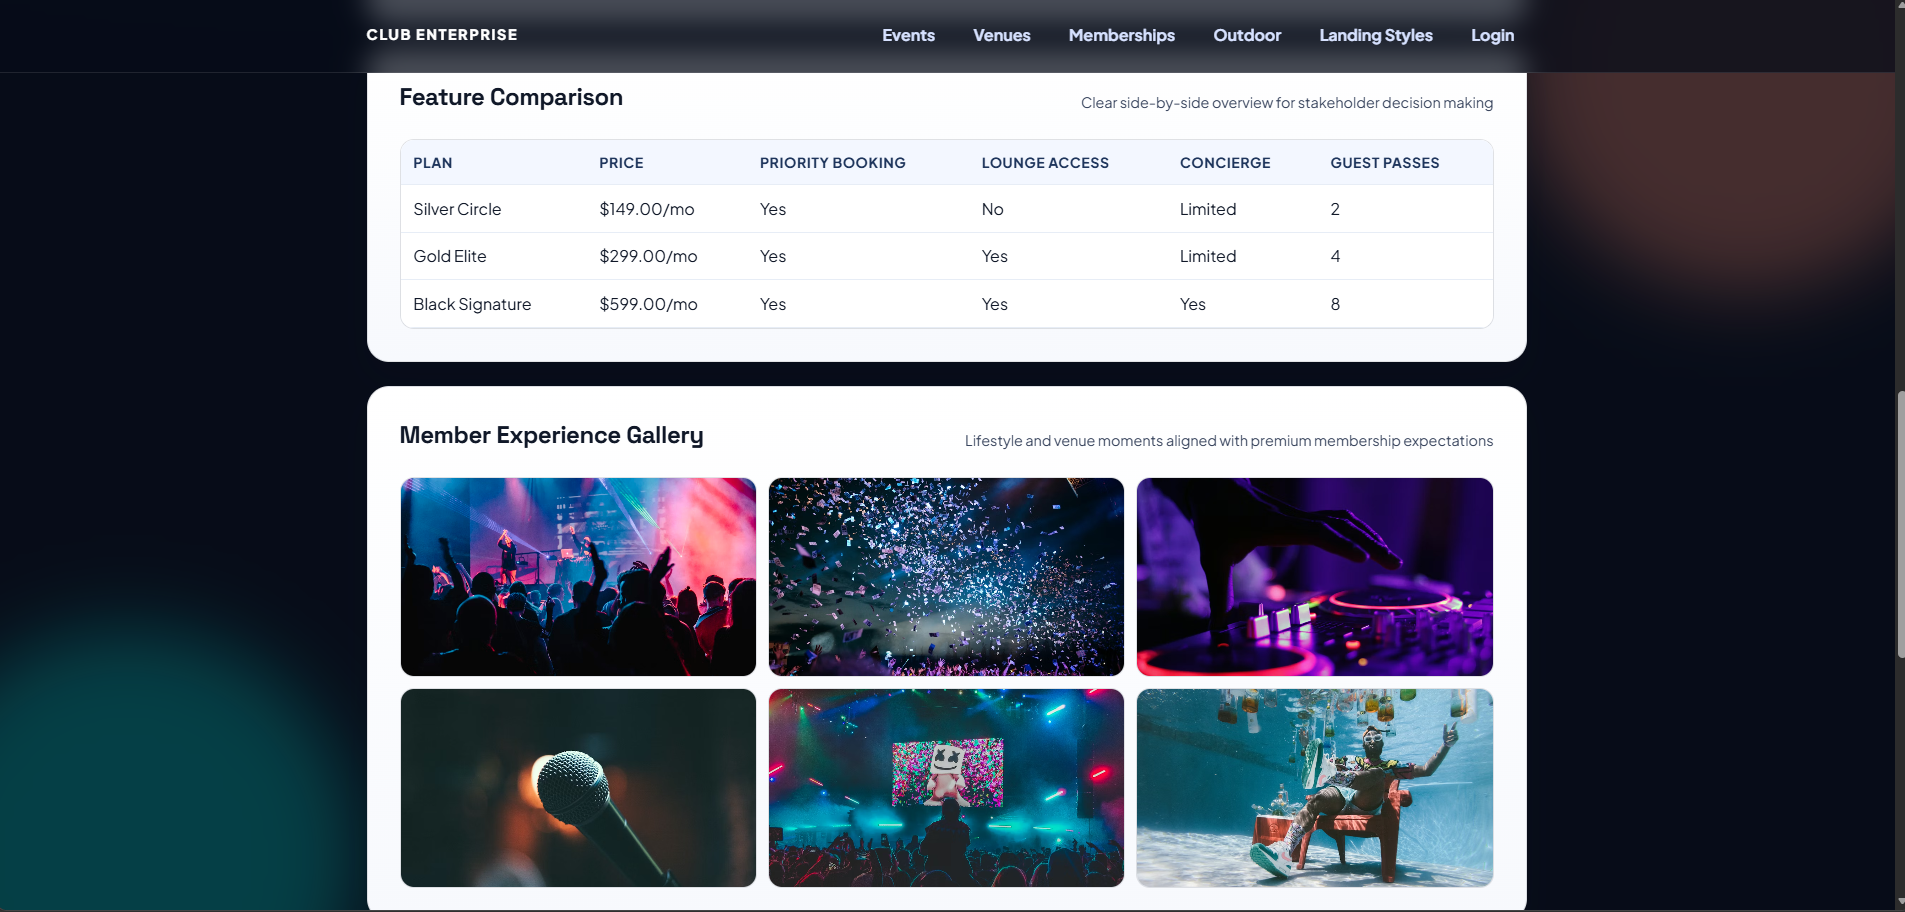This screenshot has height=912, width=1905.
Task: Navigate to the Outdoor section
Action: tap(1246, 35)
